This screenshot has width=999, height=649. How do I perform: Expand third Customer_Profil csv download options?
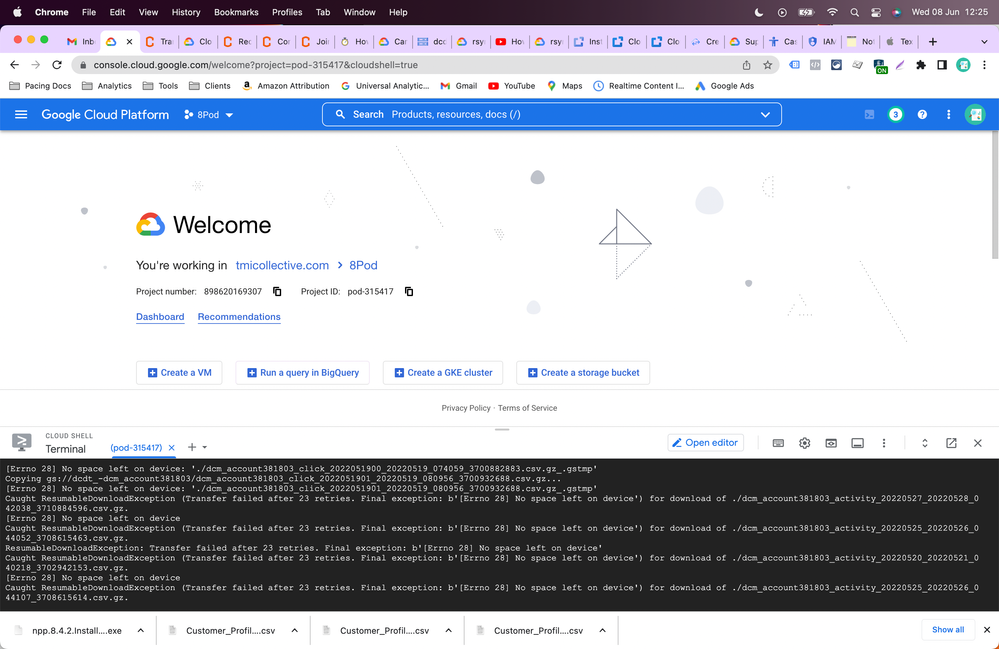[602, 631]
